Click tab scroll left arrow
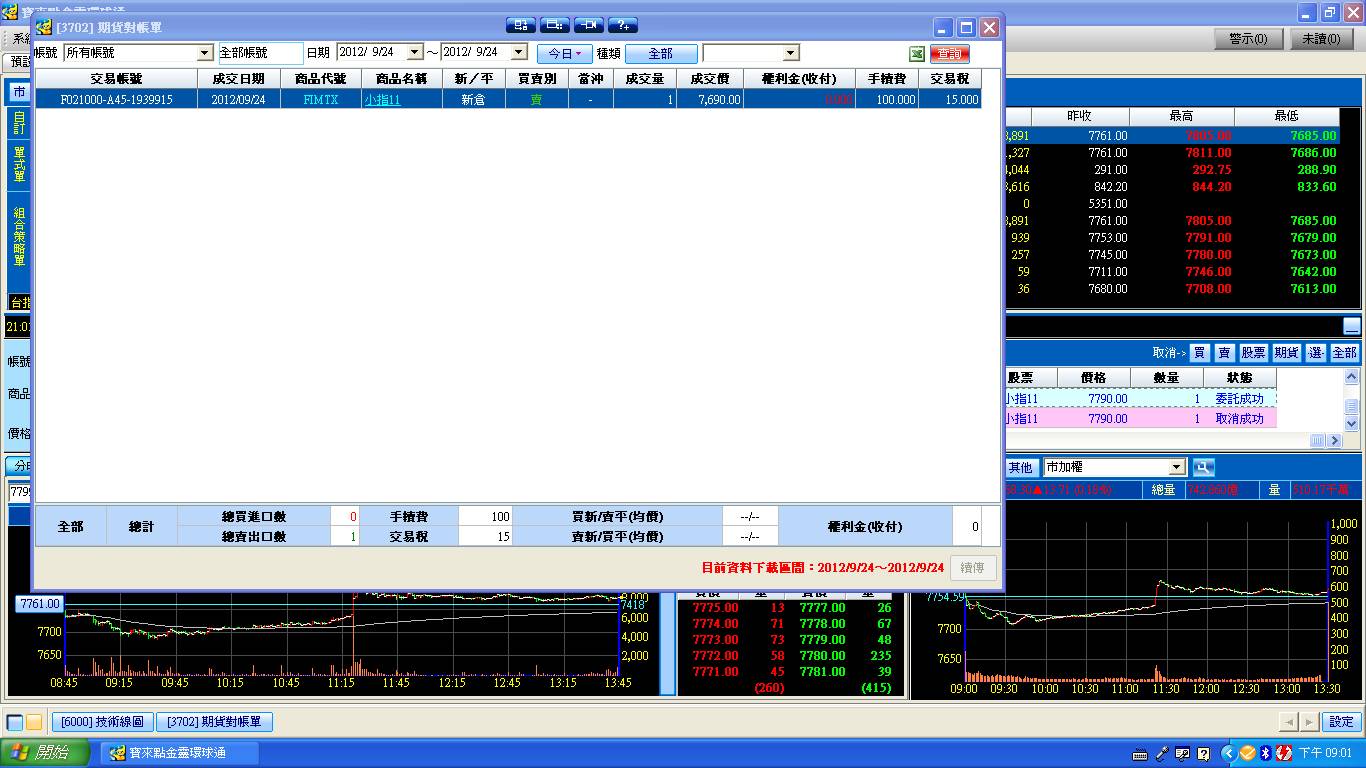The width and height of the screenshot is (1366, 768). point(1288,722)
